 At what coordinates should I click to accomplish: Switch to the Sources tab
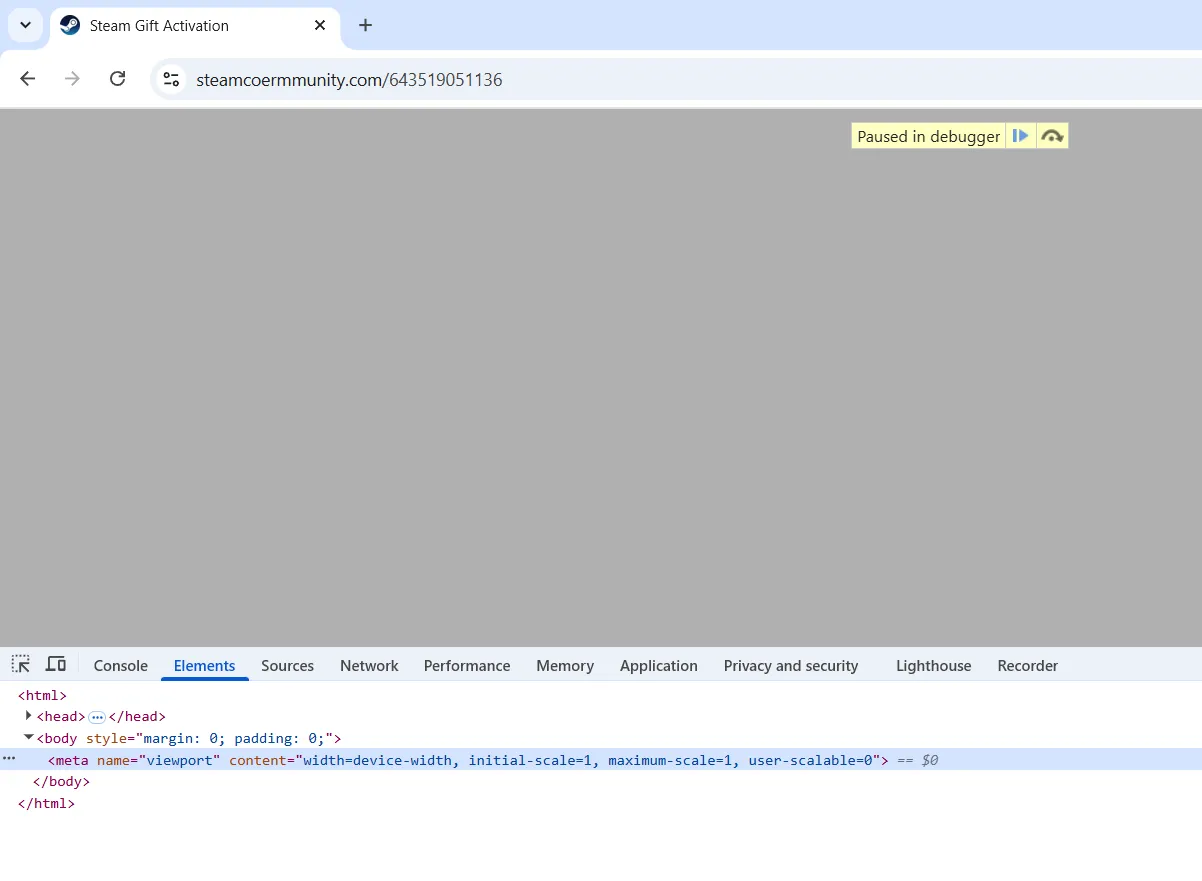[x=287, y=666]
